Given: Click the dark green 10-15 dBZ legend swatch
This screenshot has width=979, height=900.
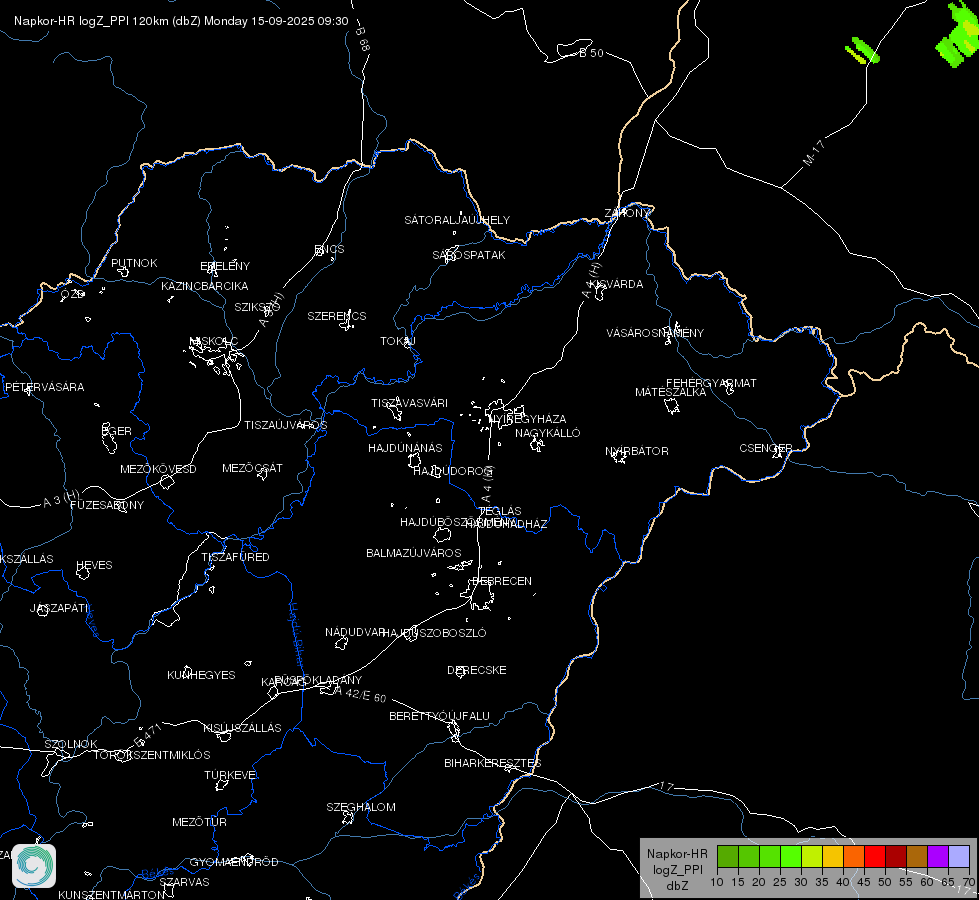Looking at the screenshot, I should point(728,856).
